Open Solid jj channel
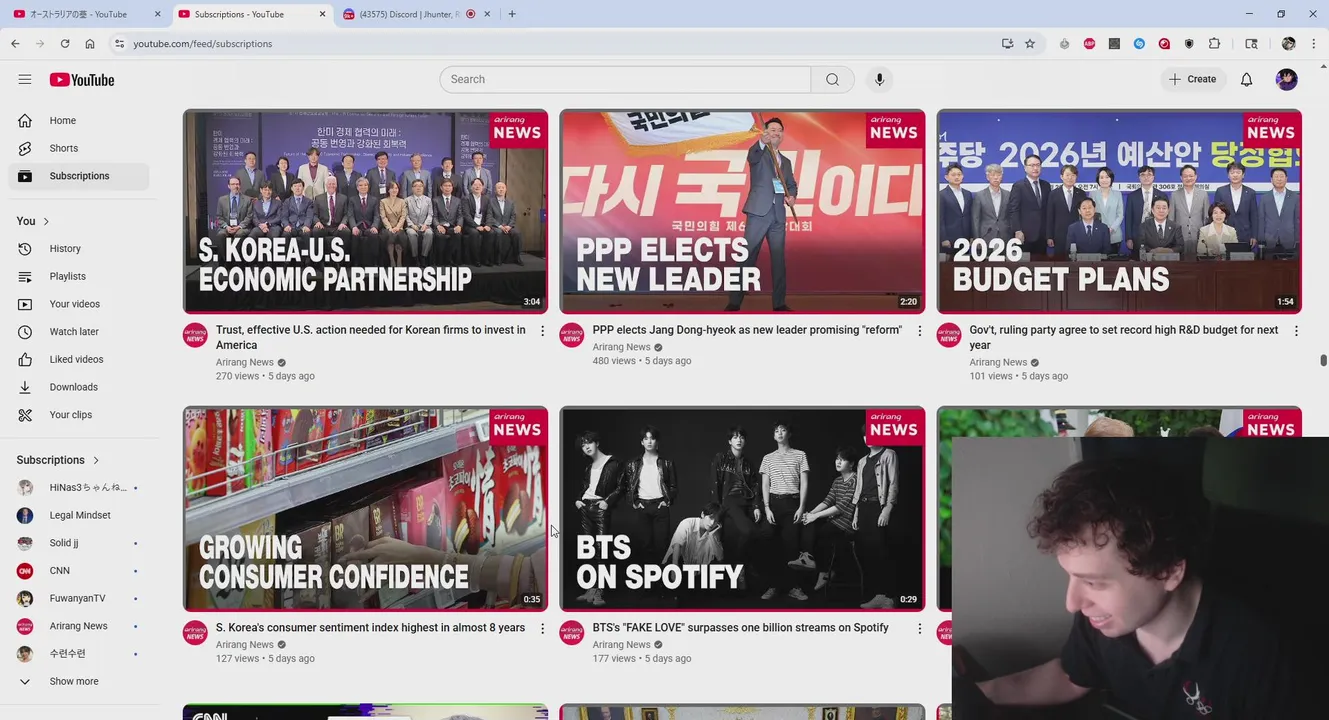The image size is (1329, 720). pyautogui.click(x=79, y=543)
